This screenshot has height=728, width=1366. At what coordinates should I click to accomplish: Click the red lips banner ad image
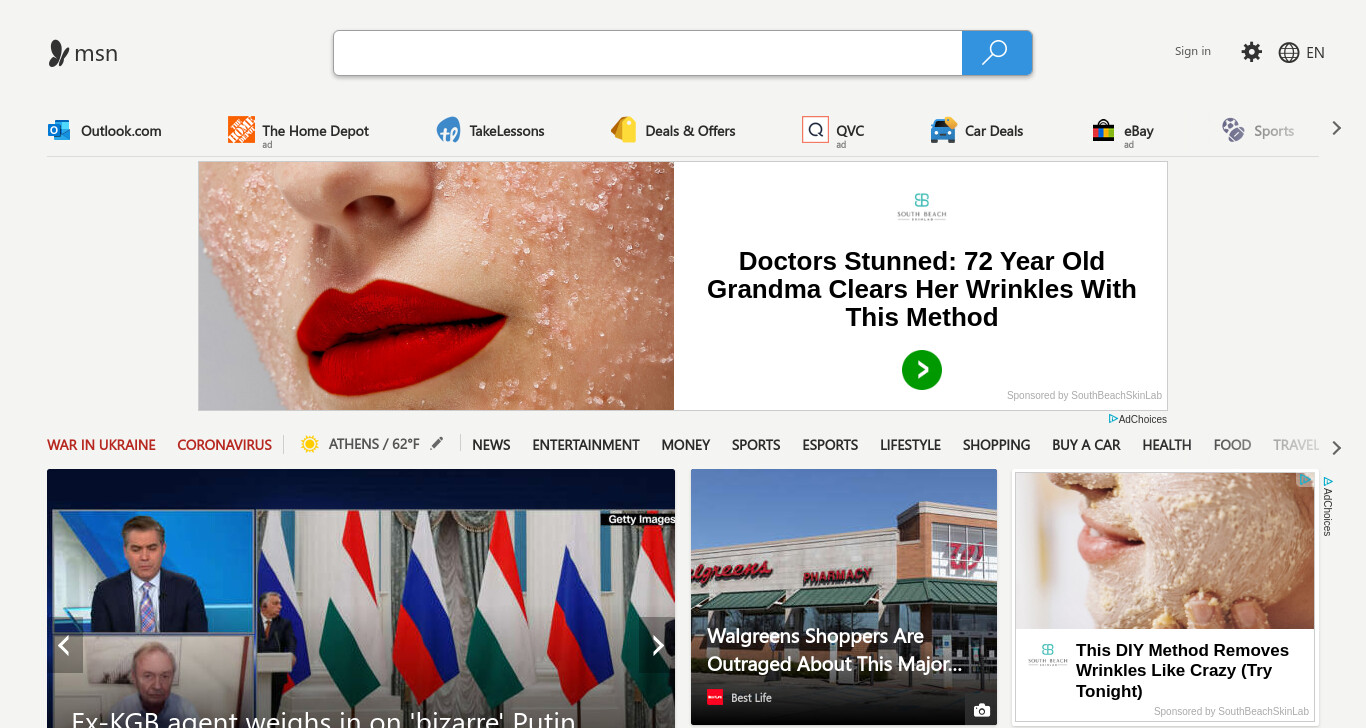pos(436,286)
